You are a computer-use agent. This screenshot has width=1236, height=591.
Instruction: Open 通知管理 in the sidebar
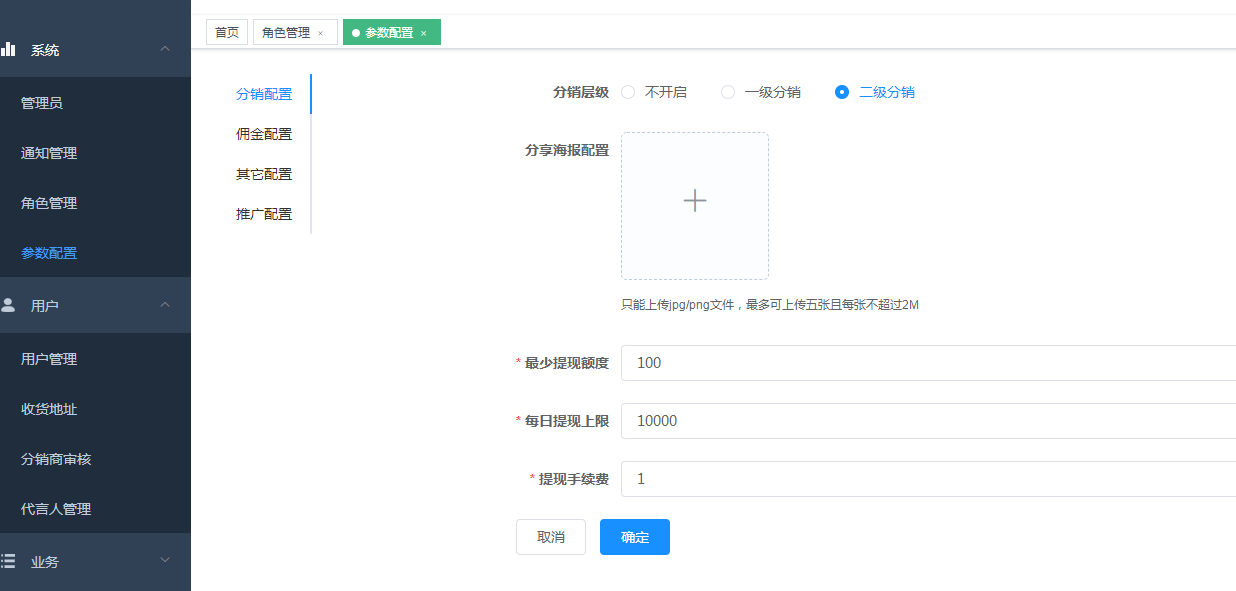click(95, 153)
